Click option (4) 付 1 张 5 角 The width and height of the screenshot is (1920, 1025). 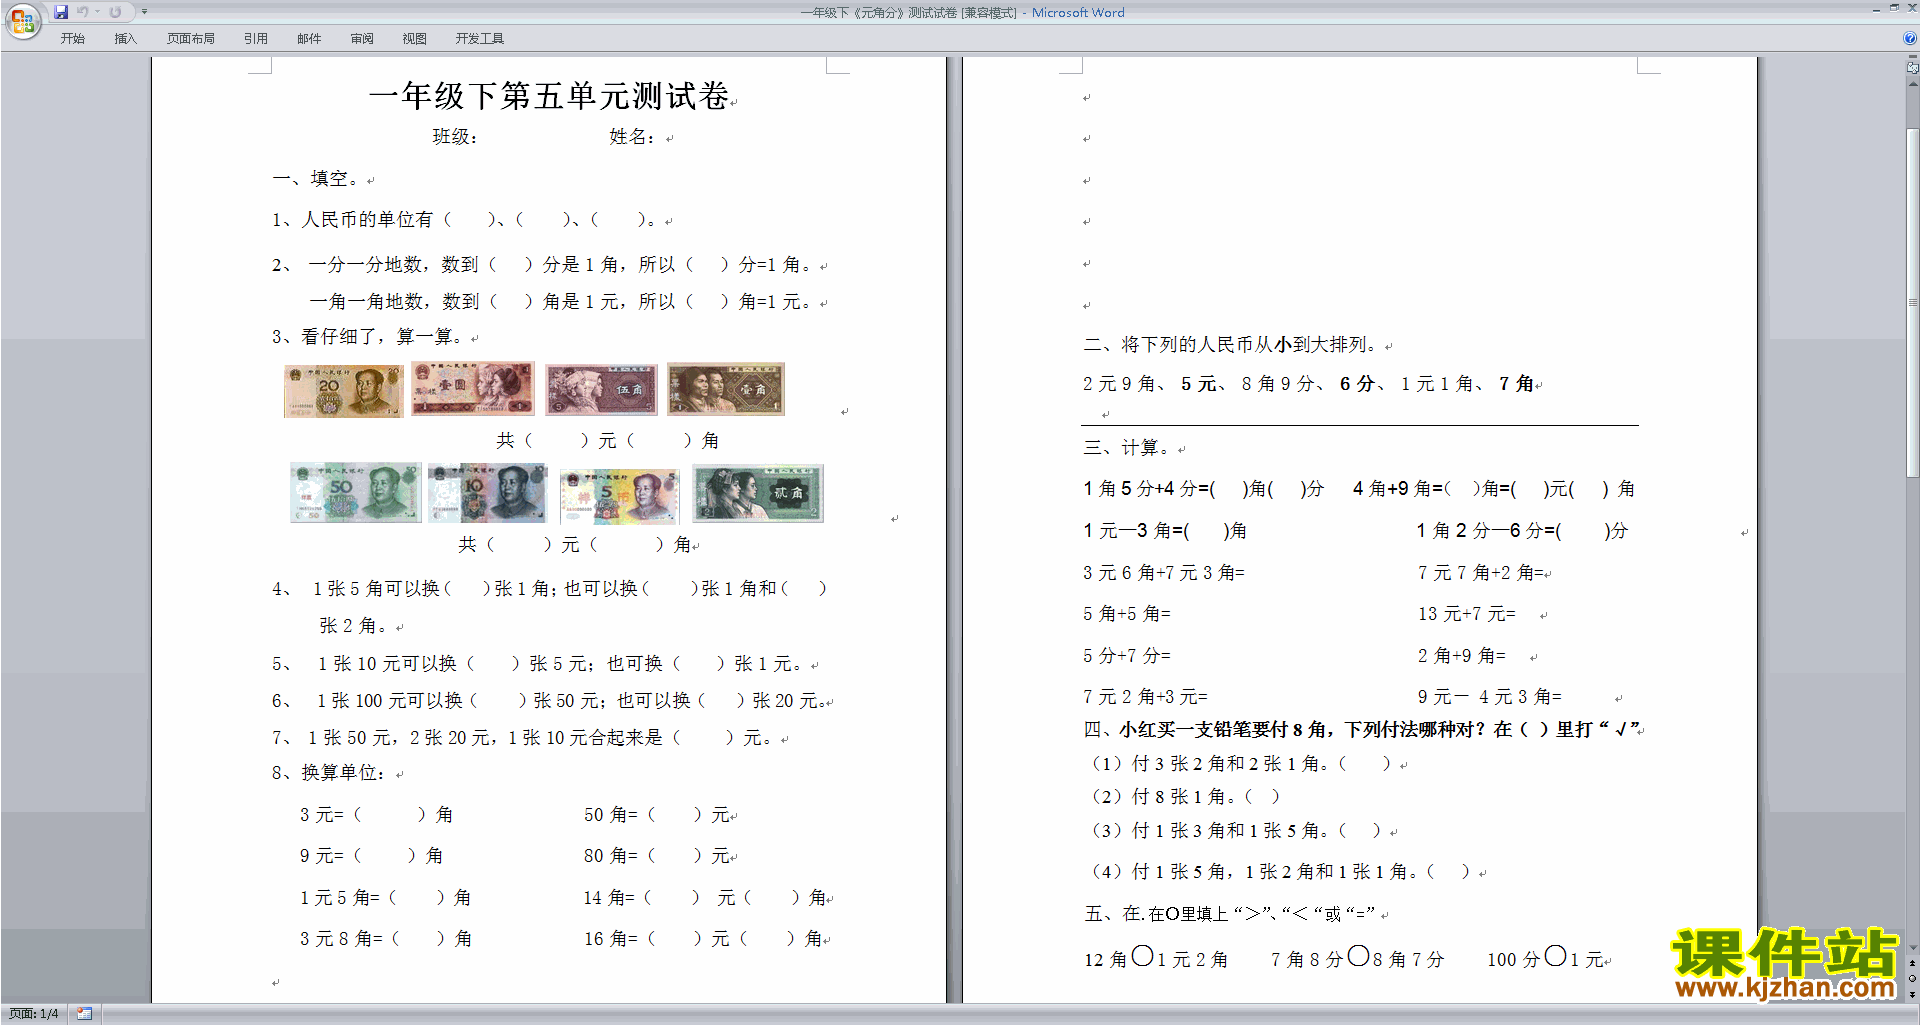tap(1279, 872)
